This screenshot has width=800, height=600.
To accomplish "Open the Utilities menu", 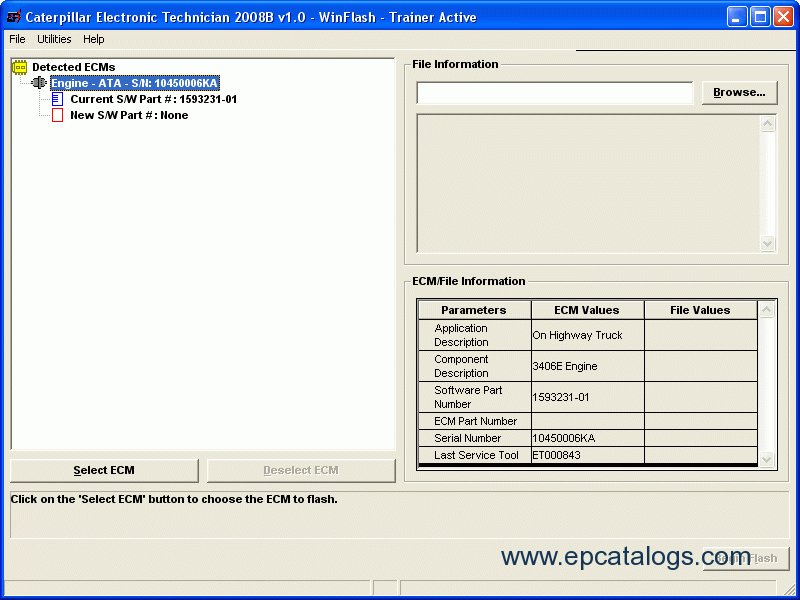I will [x=54, y=39].
